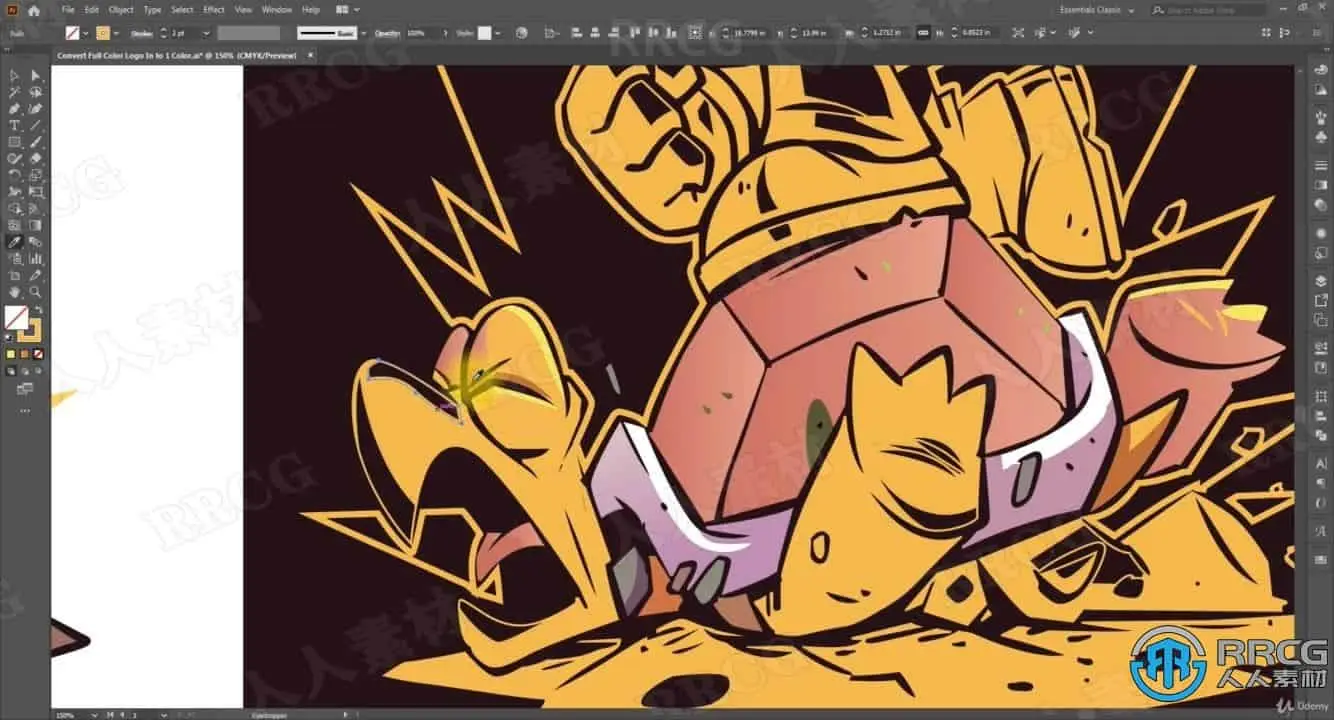Open the Effect menu

[214, 10]
